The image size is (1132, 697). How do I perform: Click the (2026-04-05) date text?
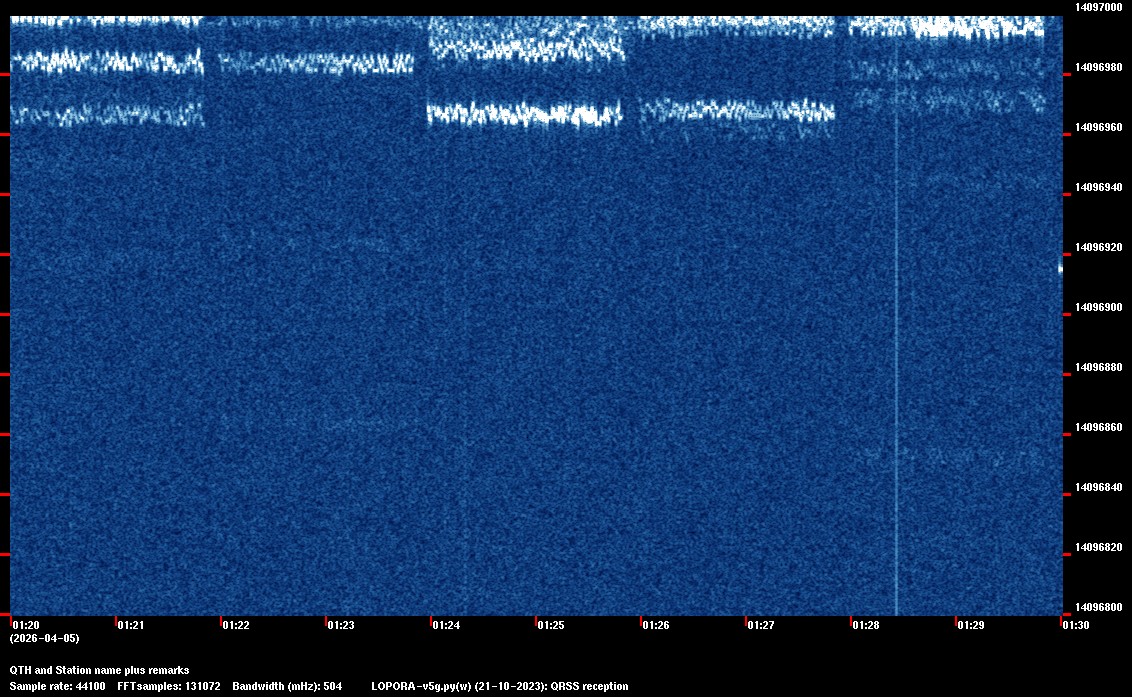pos(44,638)
